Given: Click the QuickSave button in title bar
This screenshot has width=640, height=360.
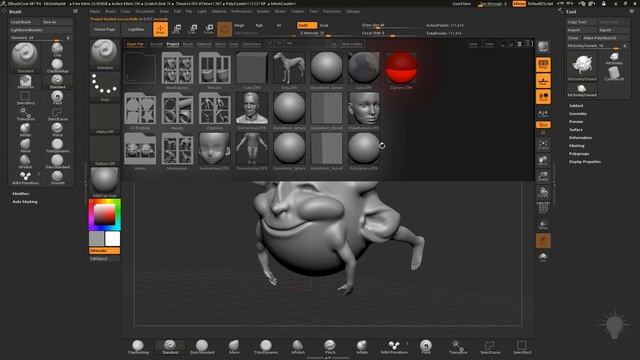Looking at the screenshot, I should point(462,4).
